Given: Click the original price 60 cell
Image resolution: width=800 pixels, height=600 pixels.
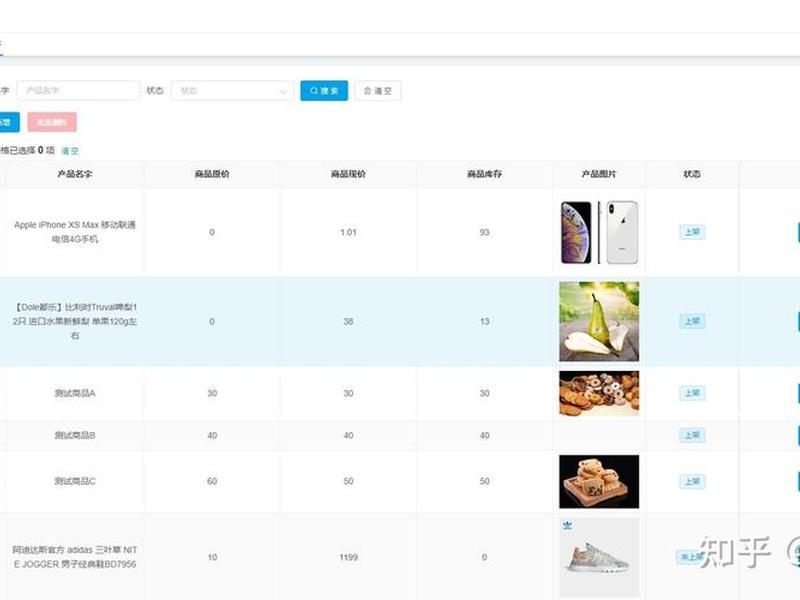Looking at the screenshot, I should coord(212,481).
